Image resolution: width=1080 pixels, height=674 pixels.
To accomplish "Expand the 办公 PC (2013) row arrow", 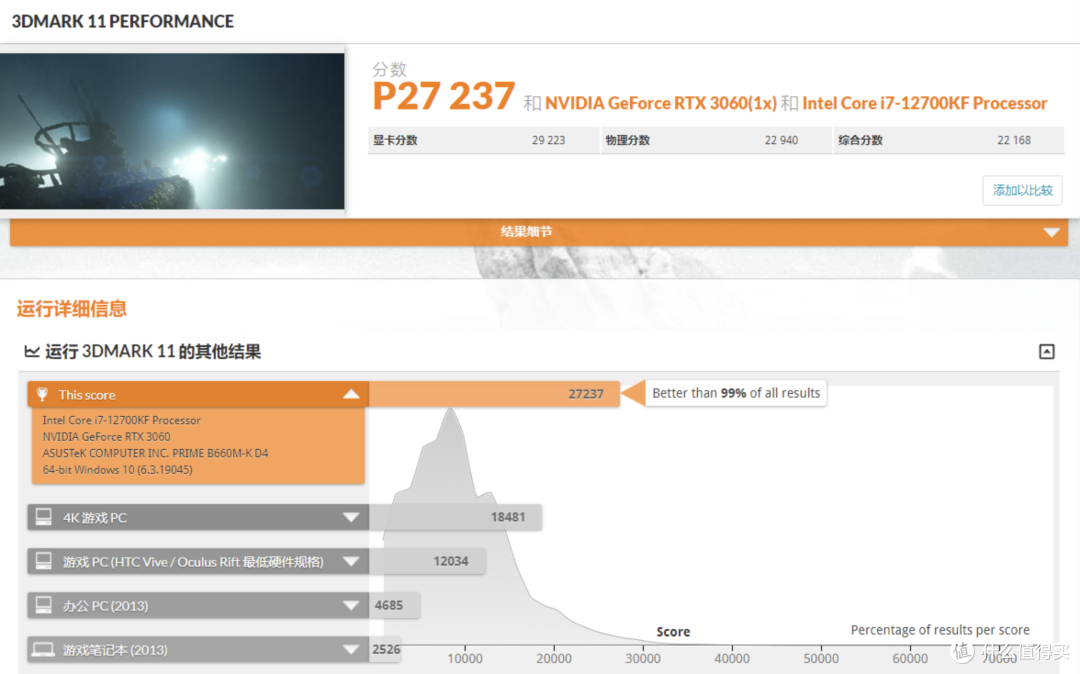I will coord(351,605).
